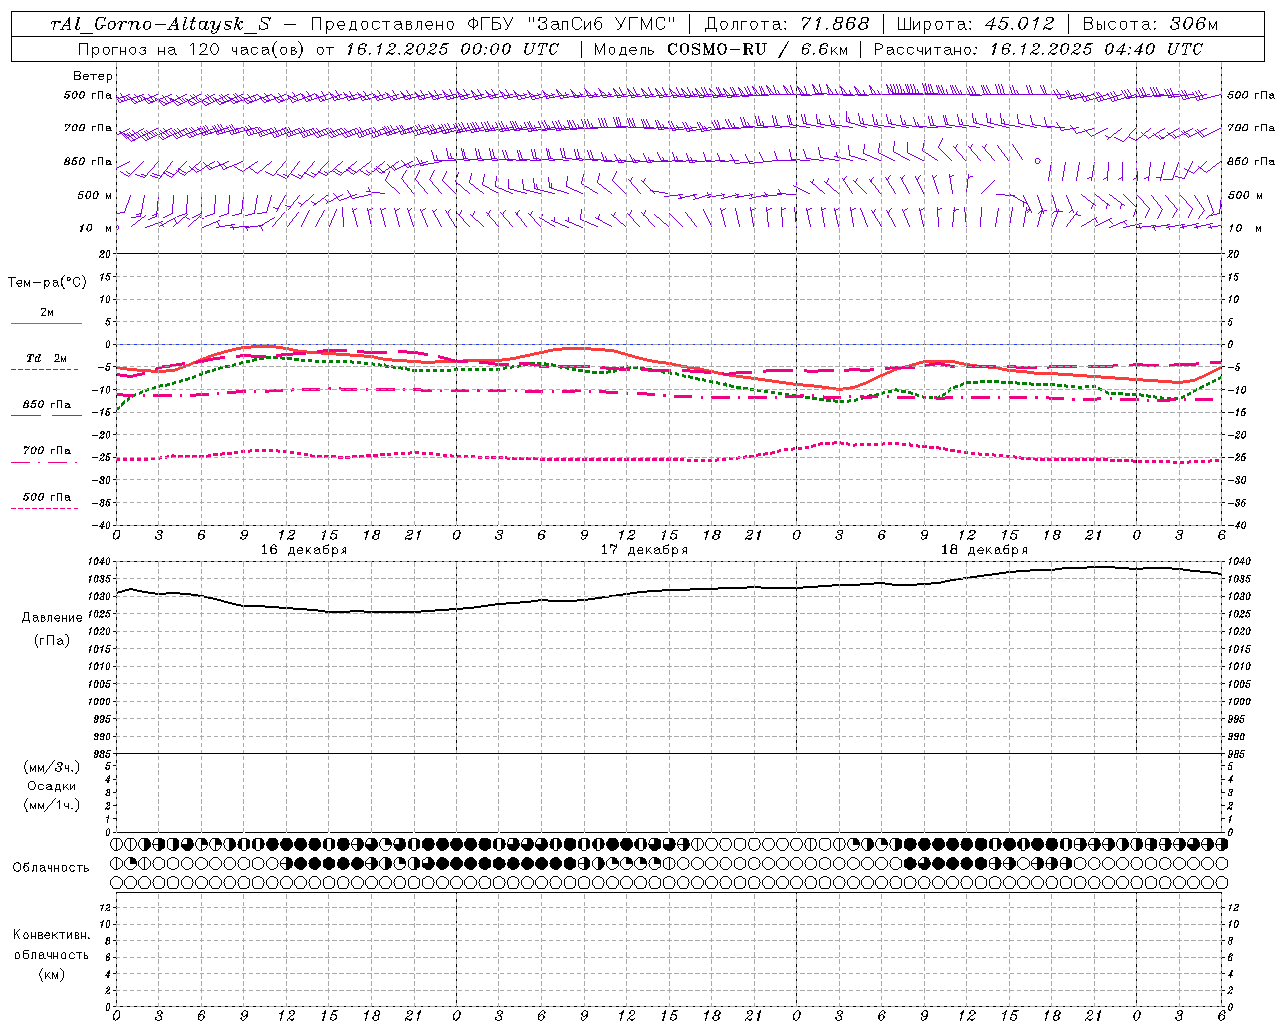Click the (гПа) unit label under Давление
Image resolution: width=1280 pixels, height=1024 pixels.
(52, 640)
